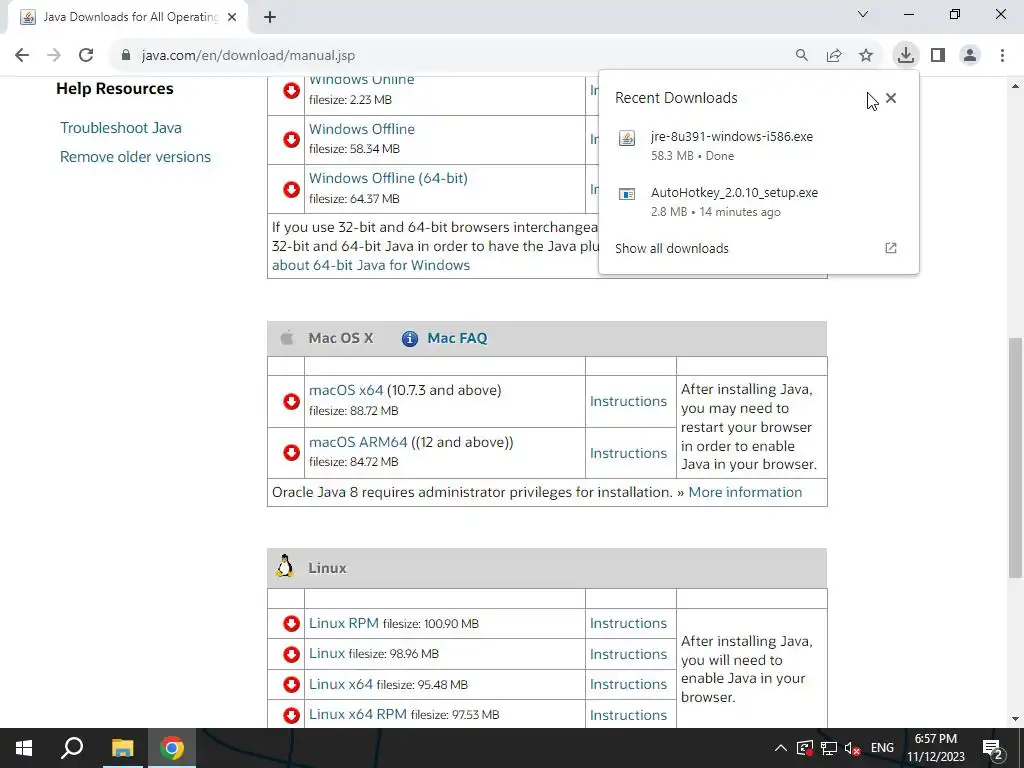This screenshot has height=768, width=1024.
Task: Click the address bar URL
Action: point(248,56)
